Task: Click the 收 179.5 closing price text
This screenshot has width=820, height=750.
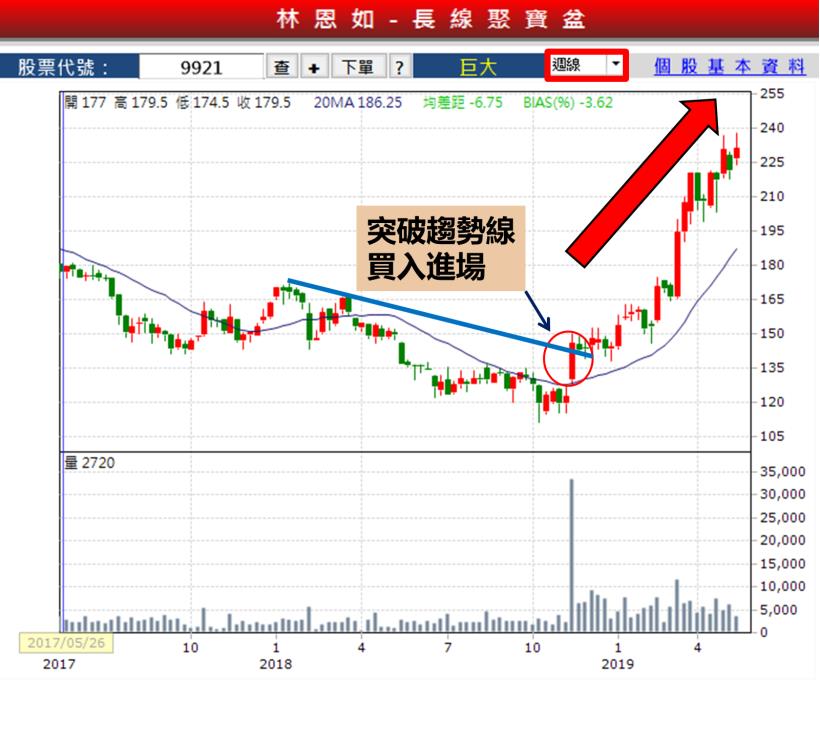Action: (264, 102)
